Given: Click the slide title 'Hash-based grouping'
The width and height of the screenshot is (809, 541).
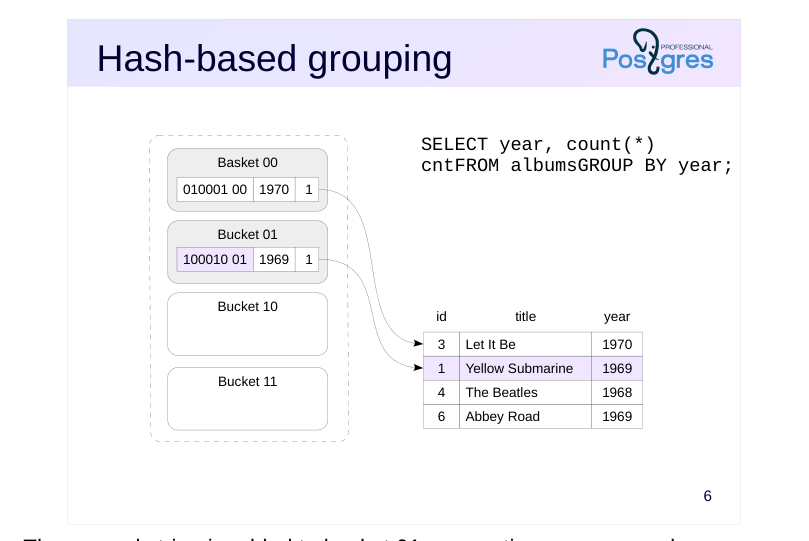Looking at the screenshot, I should click(x=274, y=59).
